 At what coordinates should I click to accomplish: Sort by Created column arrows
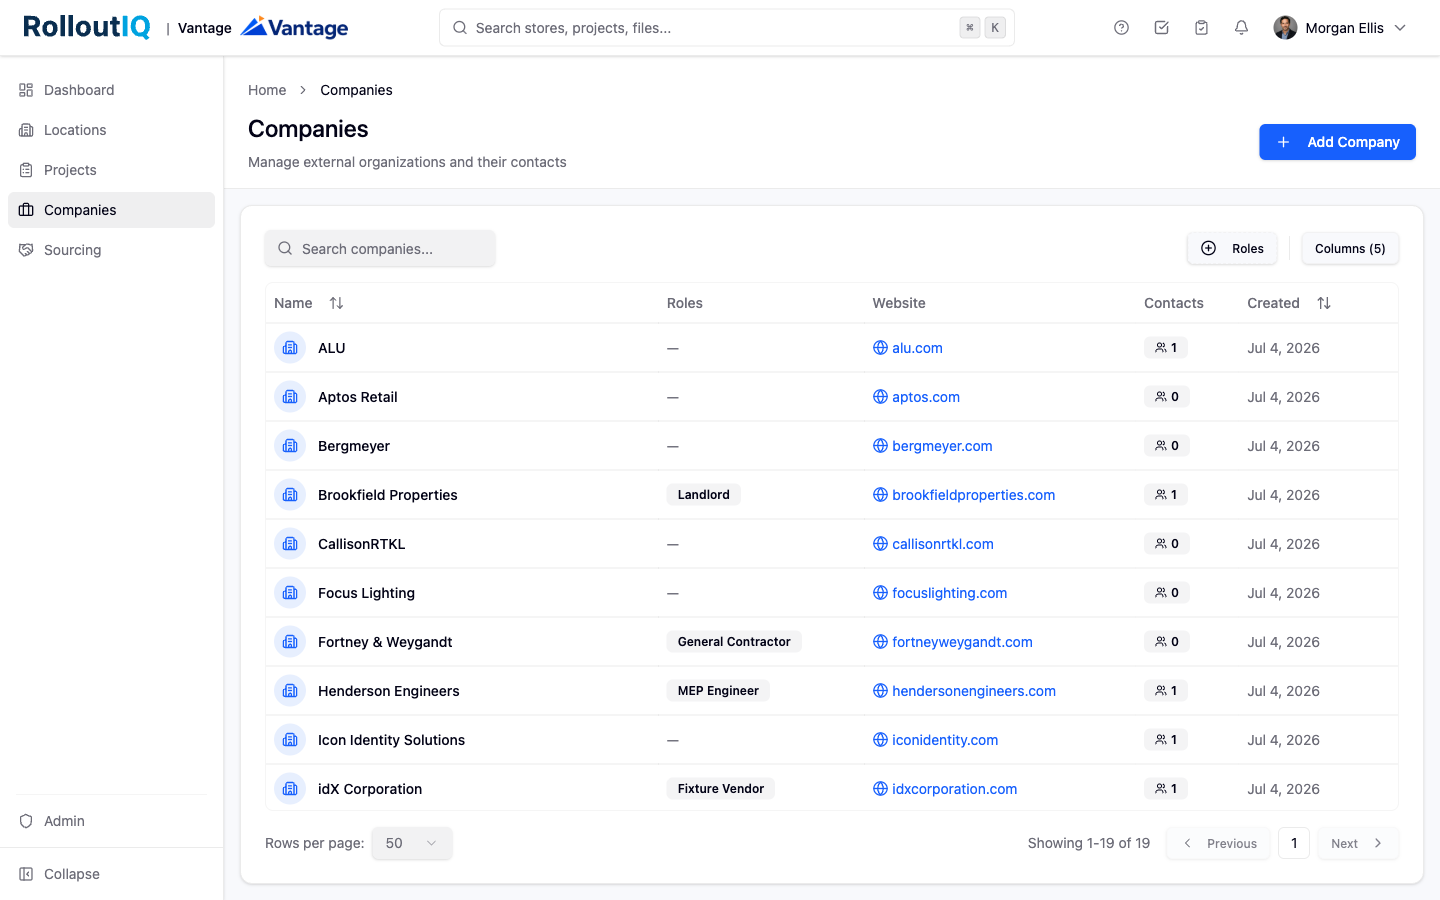tap(1324, 303)
